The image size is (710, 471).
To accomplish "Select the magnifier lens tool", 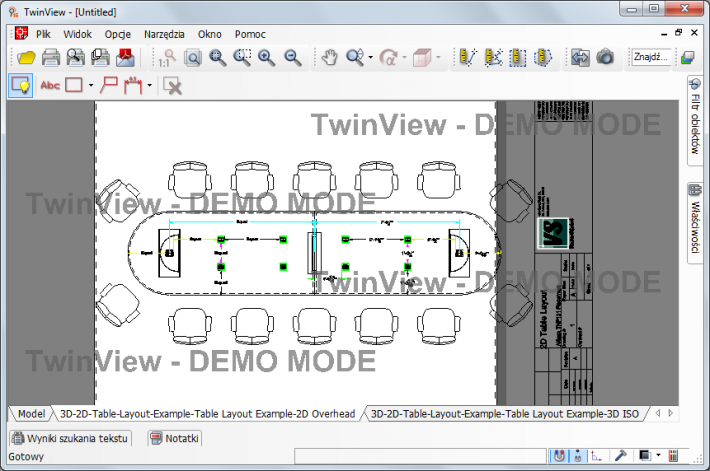I will click(355, 58).
